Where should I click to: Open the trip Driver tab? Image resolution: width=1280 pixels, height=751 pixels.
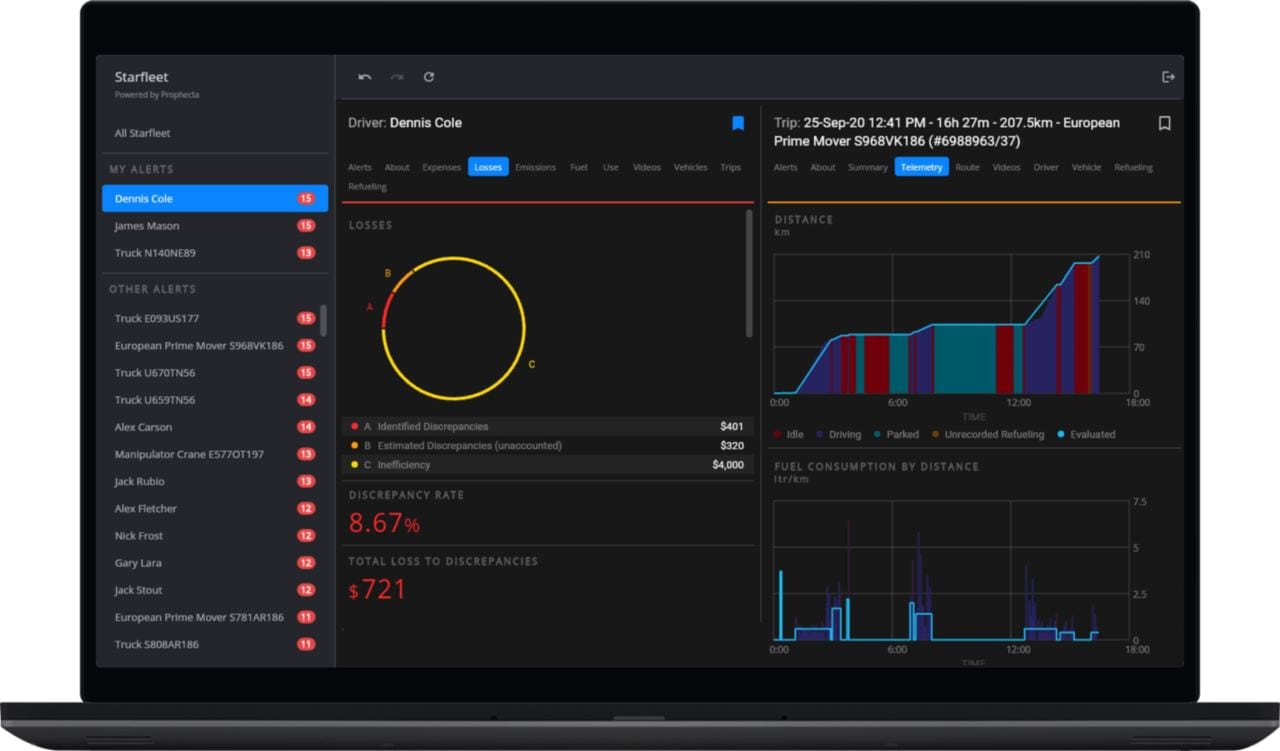coord(1046,167)
